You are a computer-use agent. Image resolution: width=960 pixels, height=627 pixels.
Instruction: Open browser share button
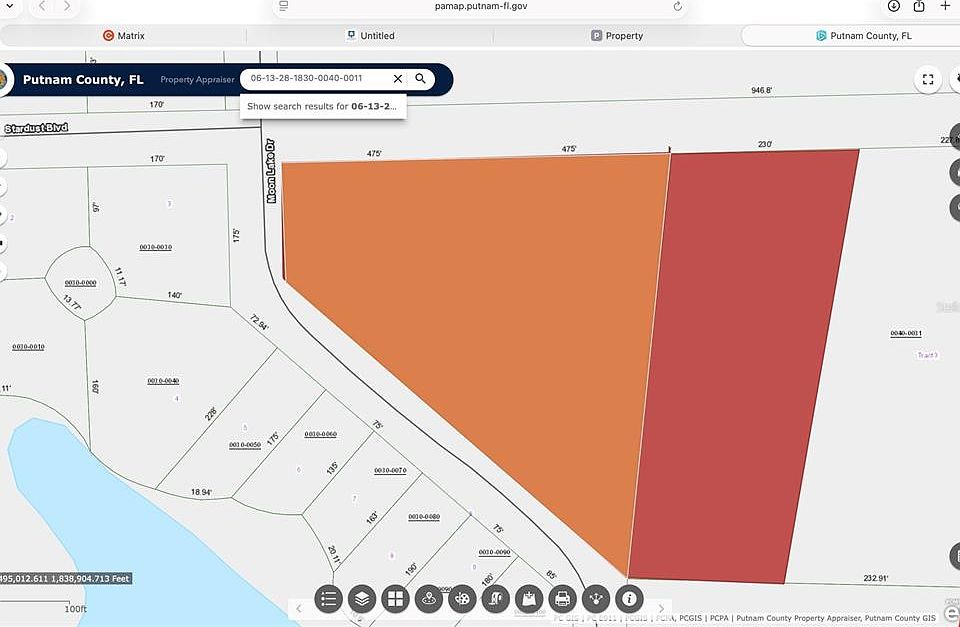pyautogui.click(x=919, y=6)
